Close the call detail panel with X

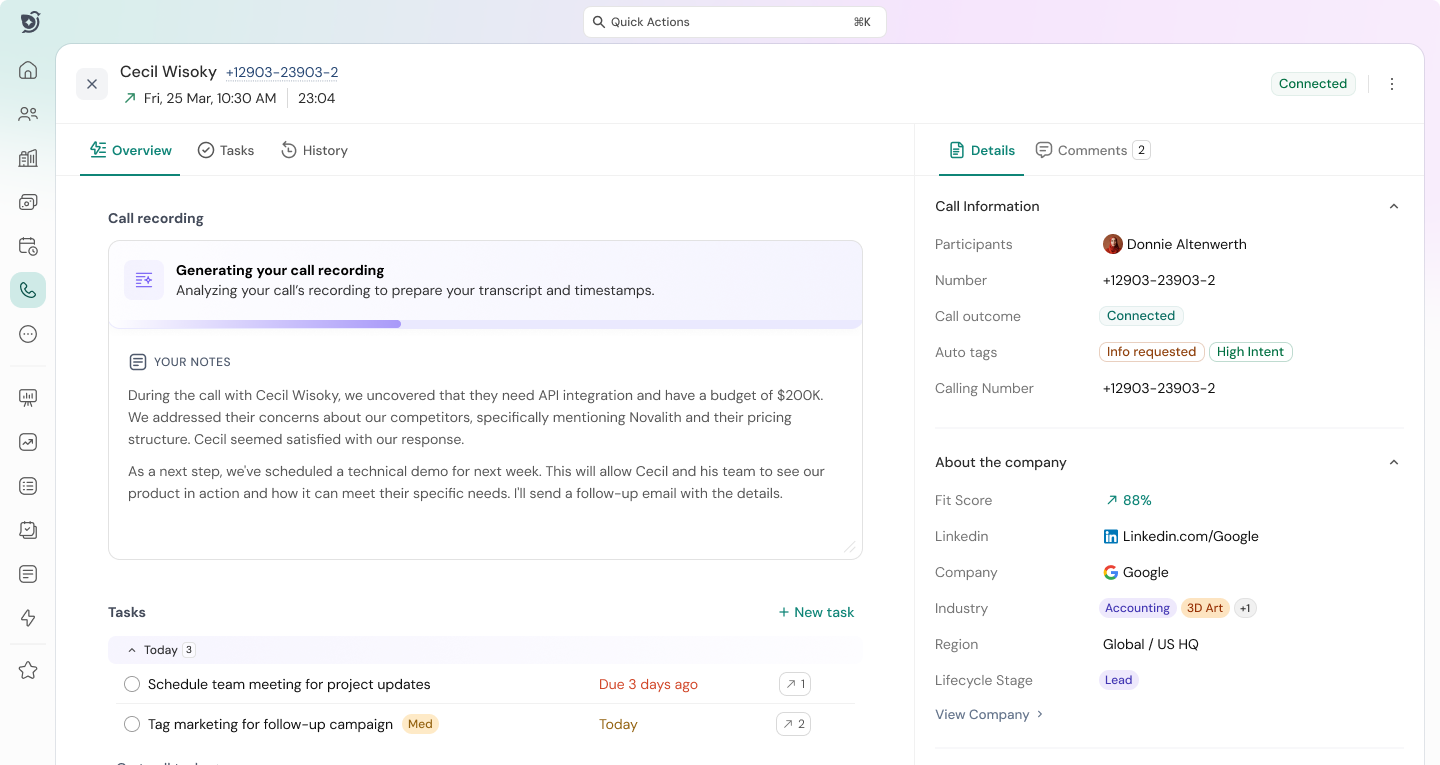(x=92, y=84)
